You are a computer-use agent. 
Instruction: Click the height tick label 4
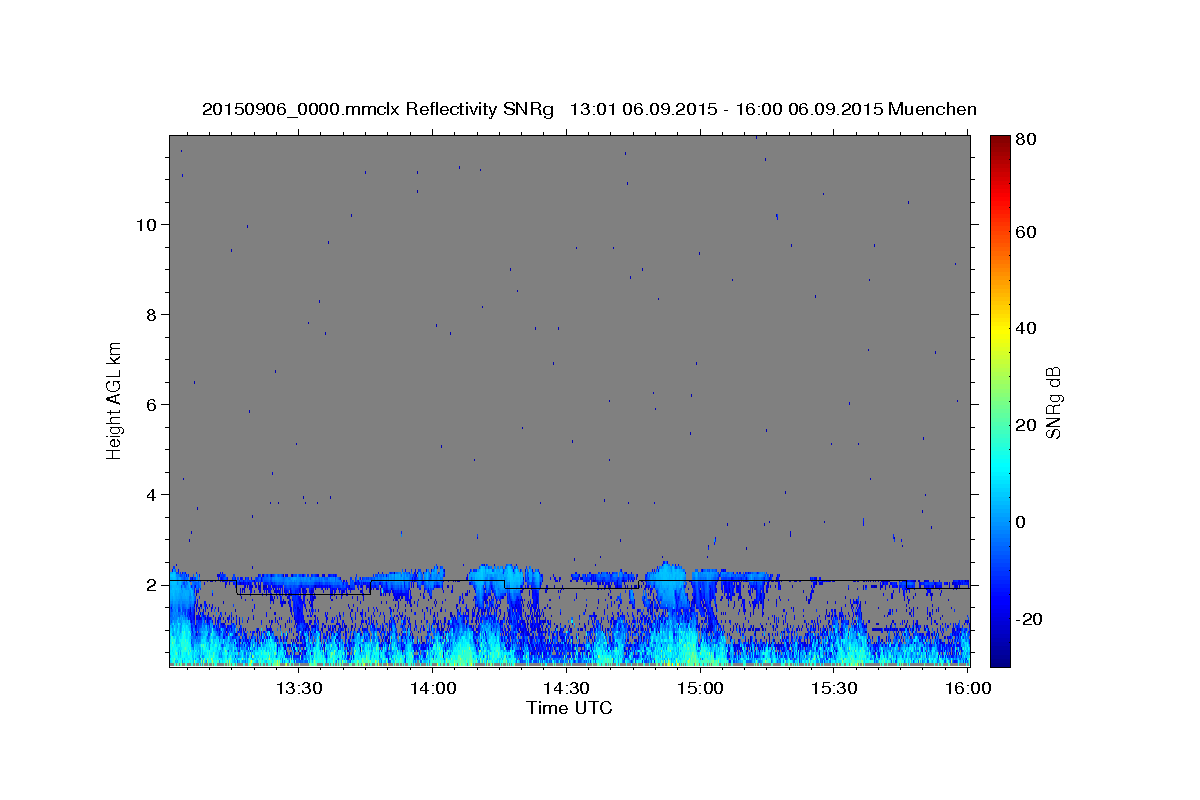tap(152, 494)
